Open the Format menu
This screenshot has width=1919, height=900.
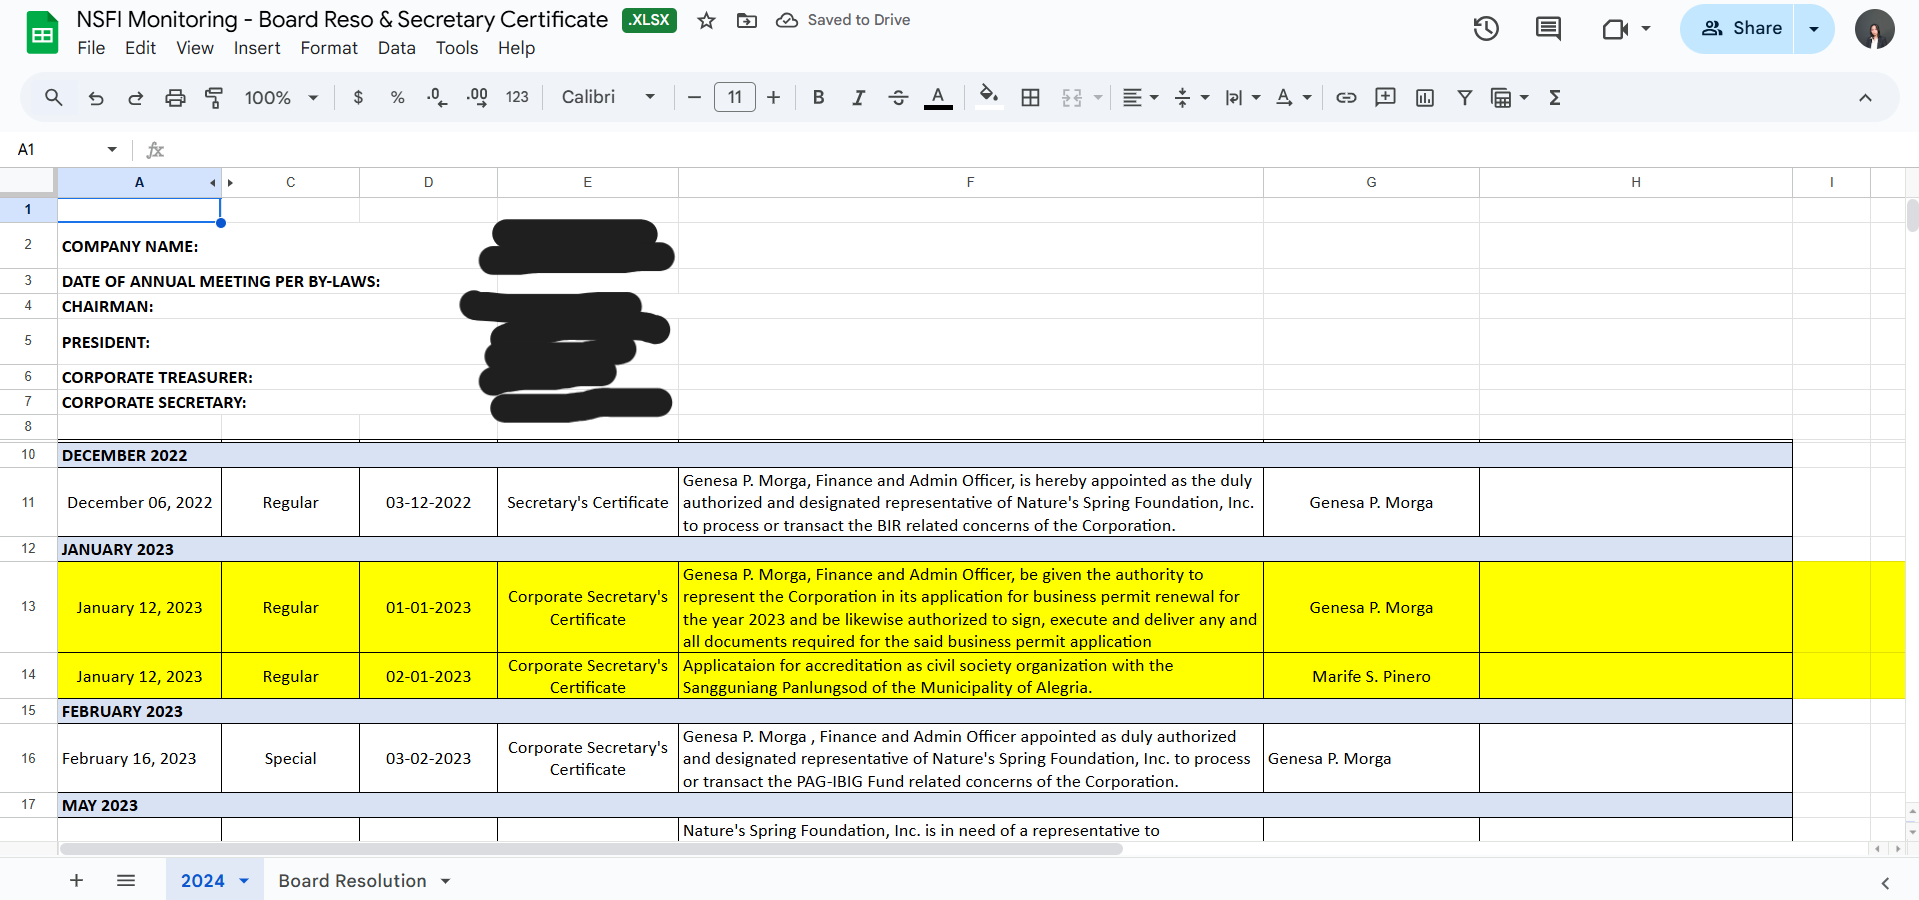(328, 48)
